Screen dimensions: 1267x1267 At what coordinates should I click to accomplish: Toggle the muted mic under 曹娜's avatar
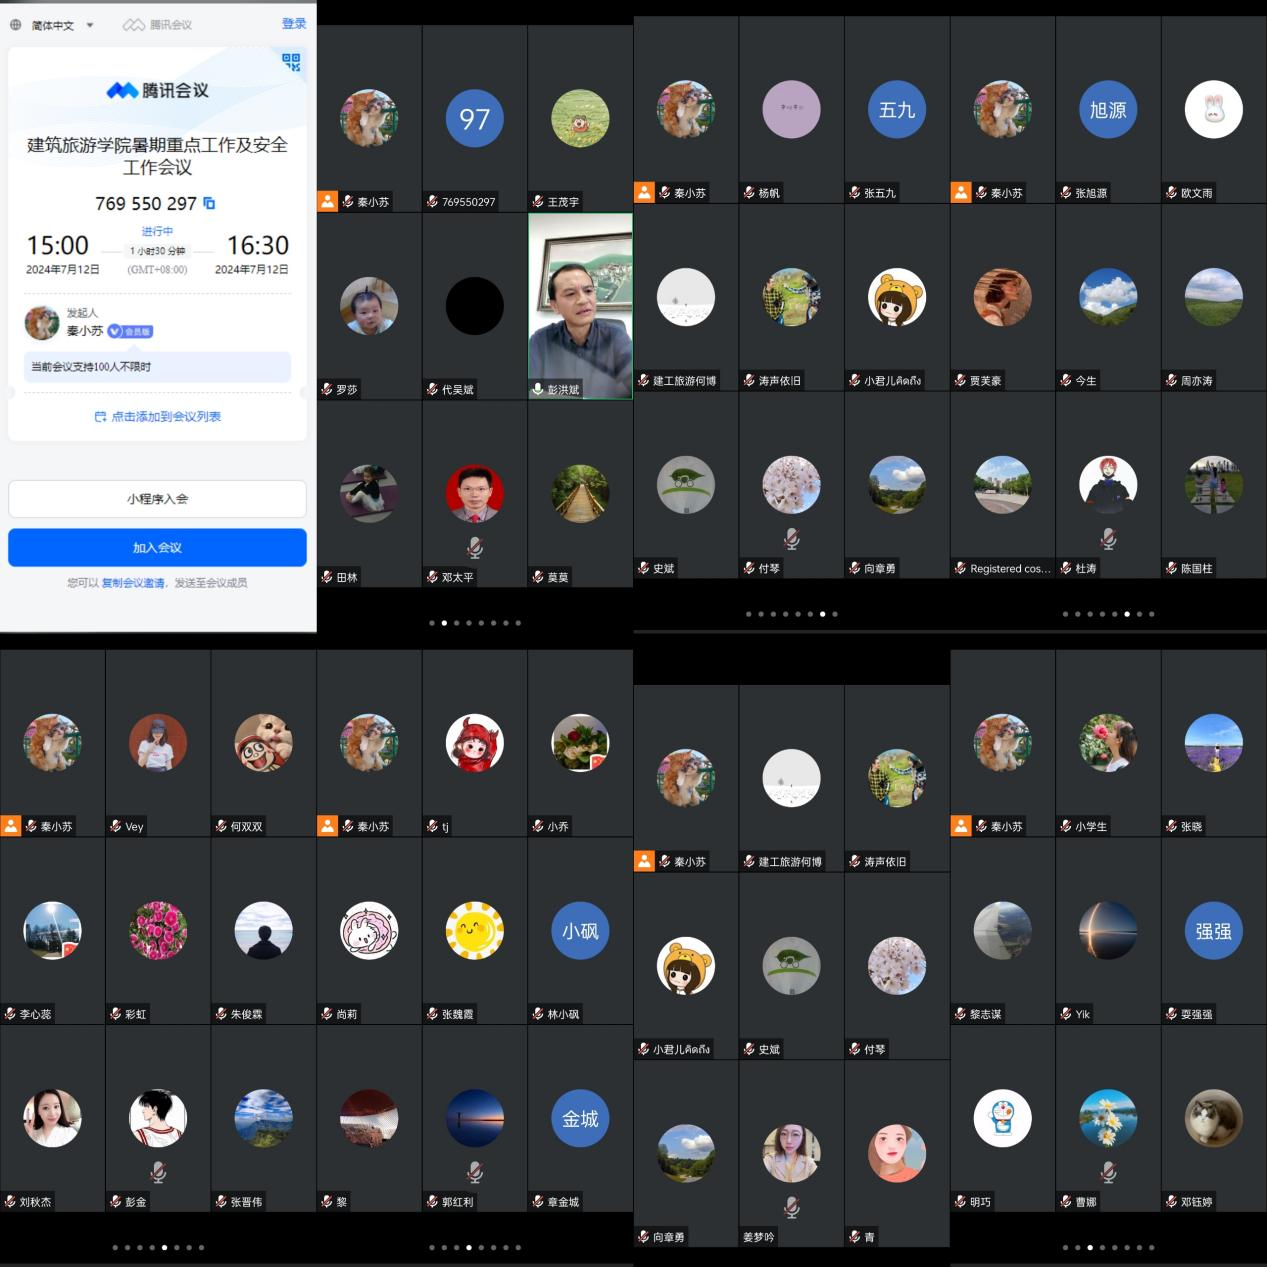[x=1108, y=1171]
